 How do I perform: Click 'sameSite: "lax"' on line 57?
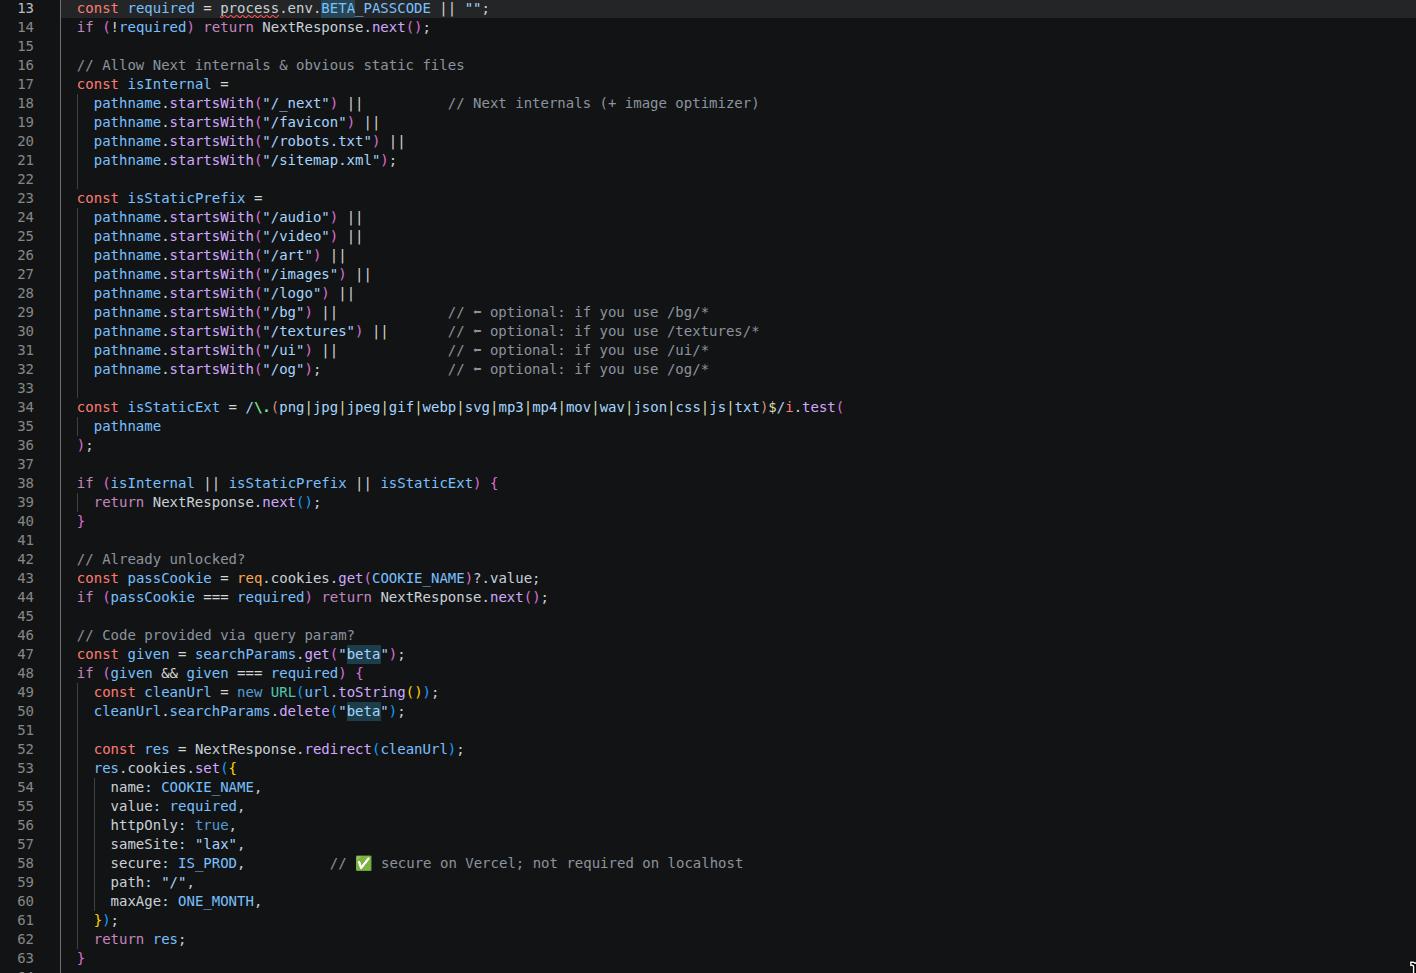174,844
